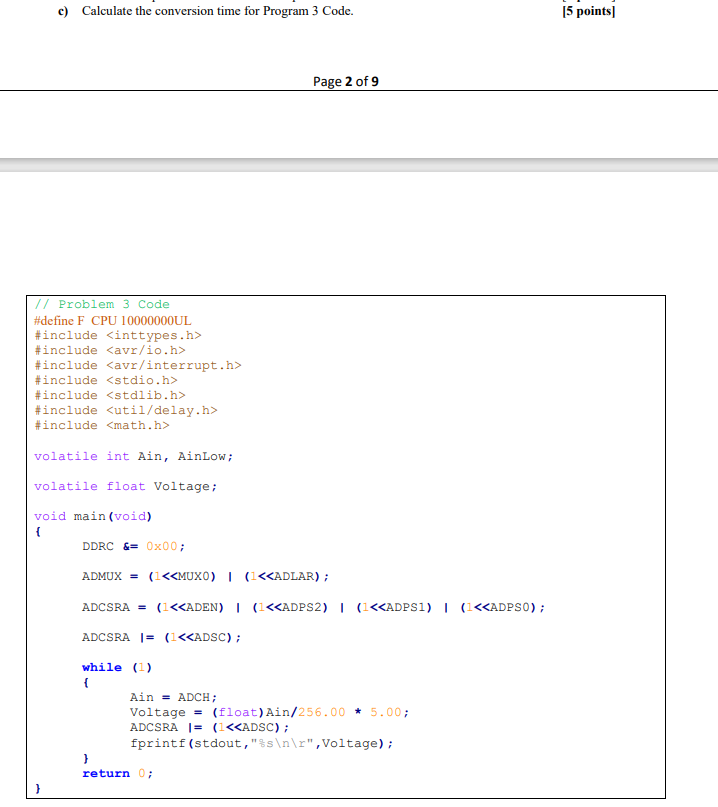Click the 'while (1)' loop statement
The image size is (718, 807).
[x=117, y=667]
